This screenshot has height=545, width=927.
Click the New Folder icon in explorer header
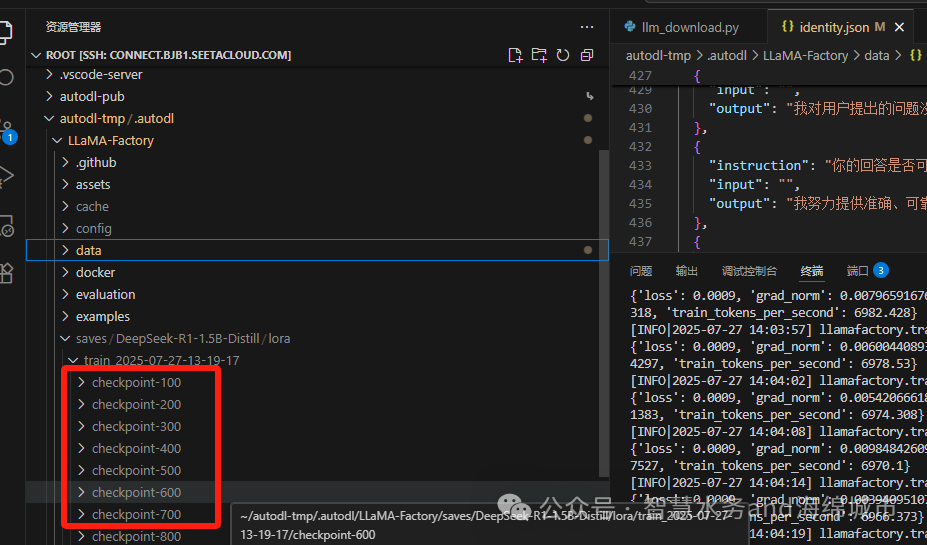pos(539,55)
